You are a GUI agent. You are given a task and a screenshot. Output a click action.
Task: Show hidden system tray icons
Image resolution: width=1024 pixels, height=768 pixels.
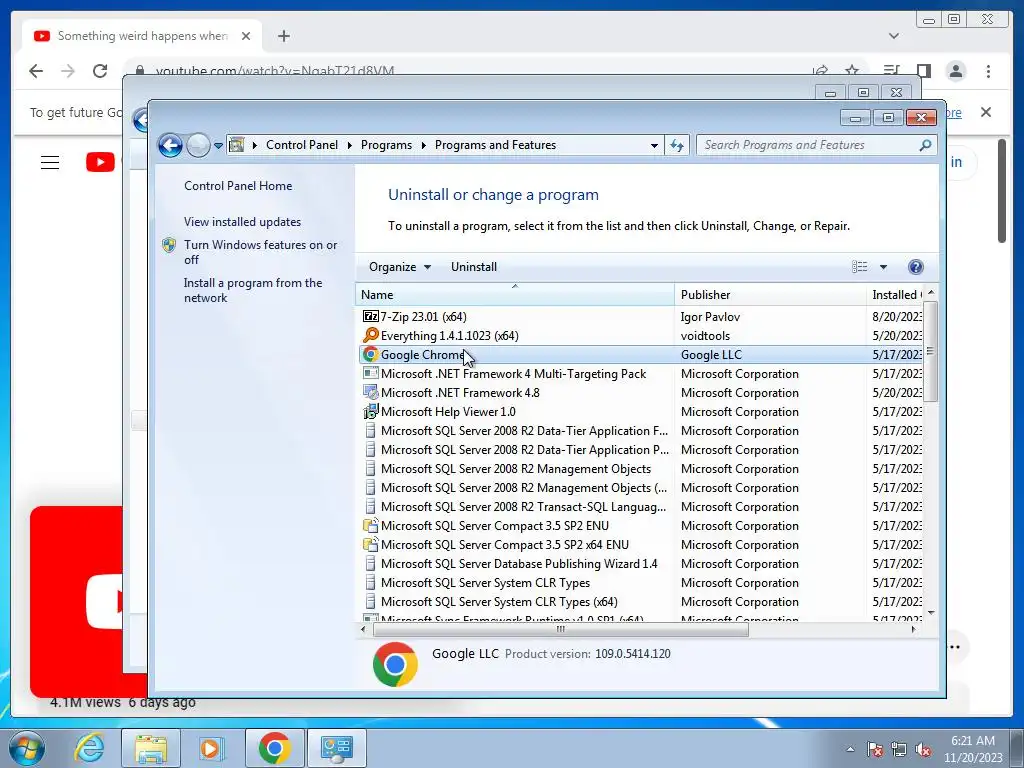pos(850,750)
